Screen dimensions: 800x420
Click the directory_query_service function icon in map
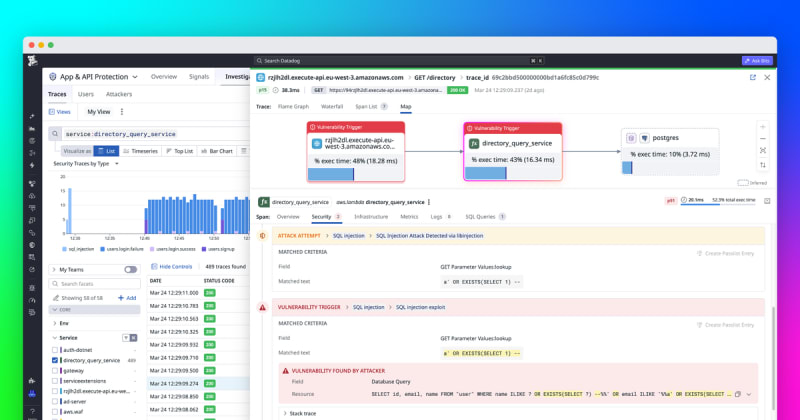click(x=475, y=144)
